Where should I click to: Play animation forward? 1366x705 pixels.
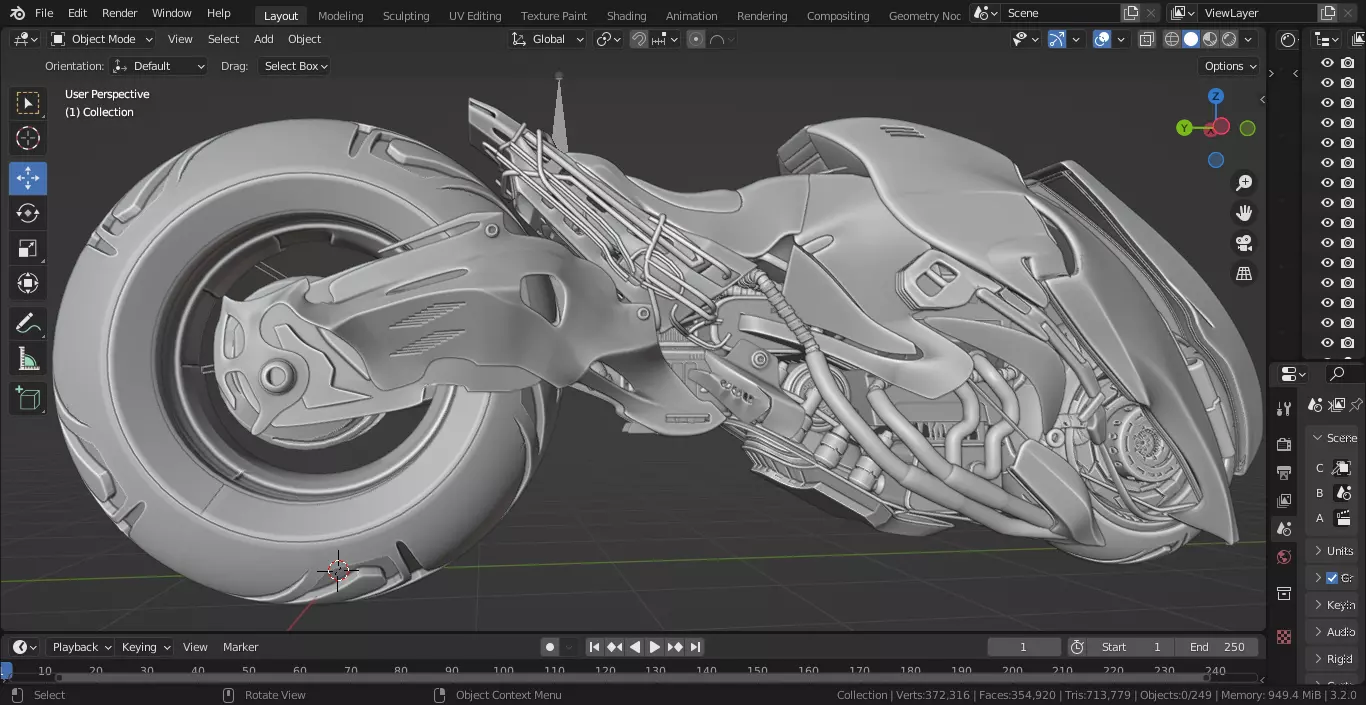[x=655, y=647]
